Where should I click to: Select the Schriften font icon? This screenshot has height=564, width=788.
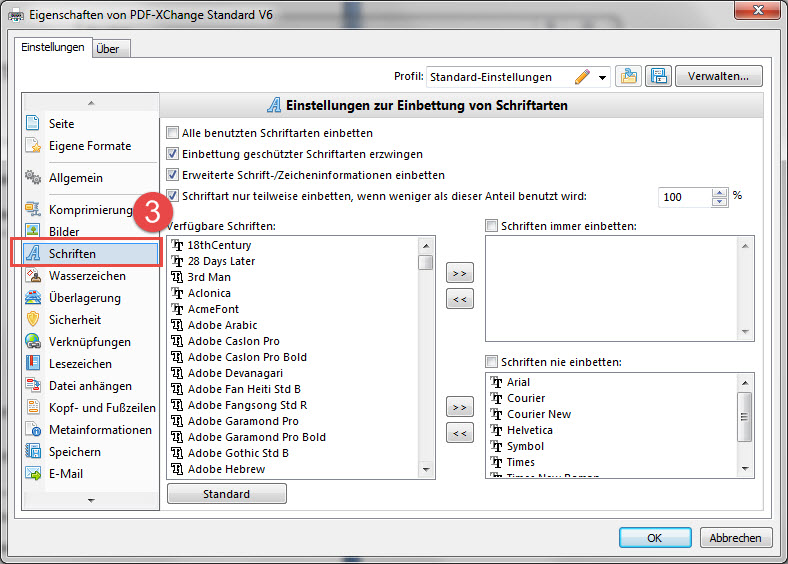33,253
